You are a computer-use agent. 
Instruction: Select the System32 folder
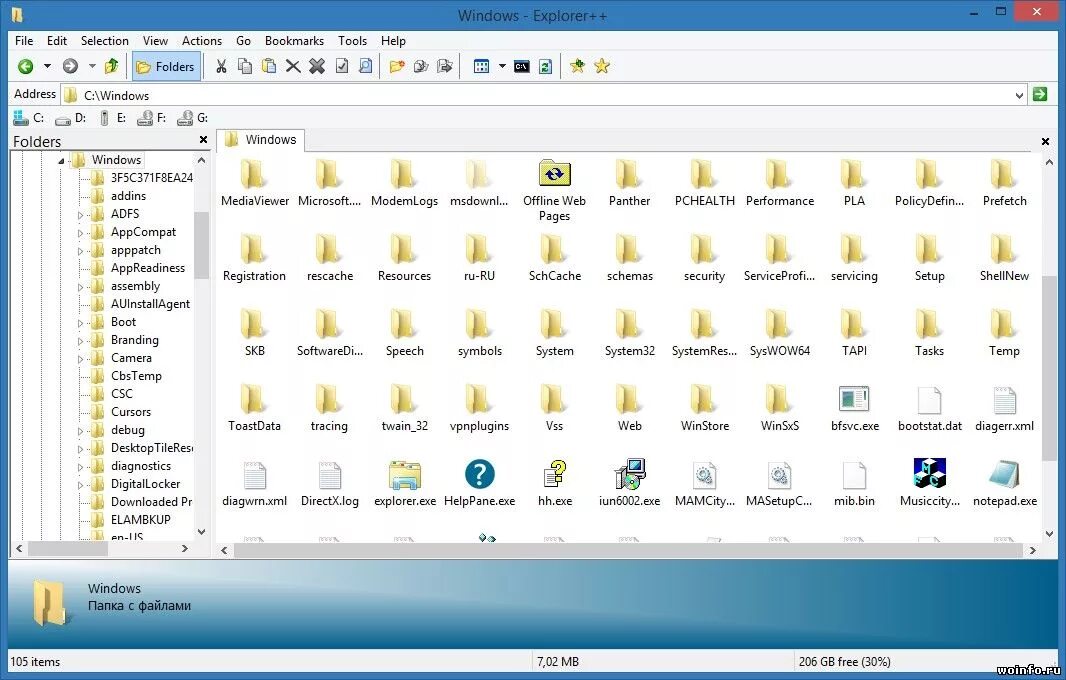pos(630,333)
